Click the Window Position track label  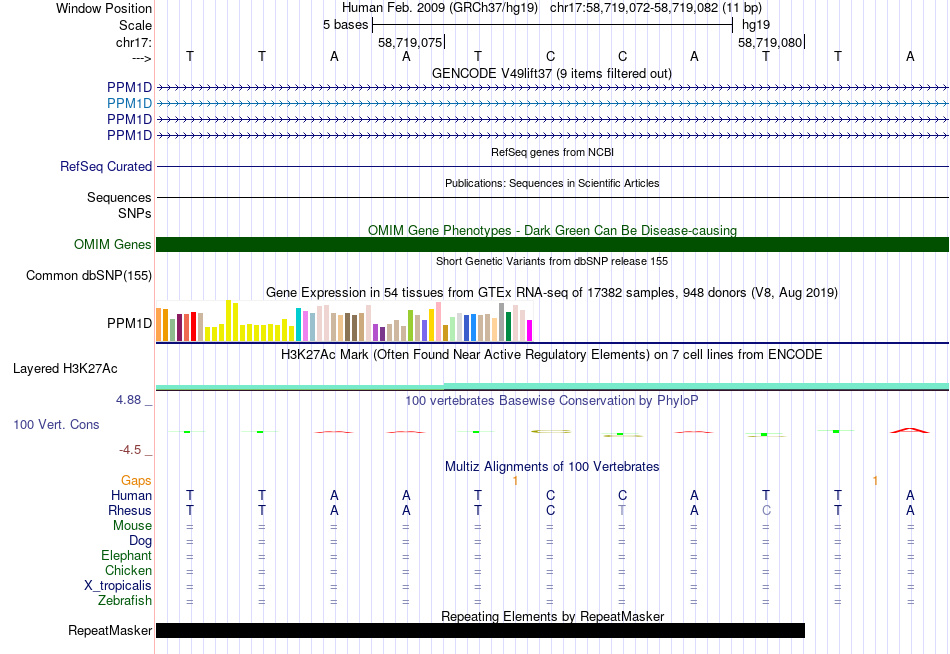[x=104, y=8]
